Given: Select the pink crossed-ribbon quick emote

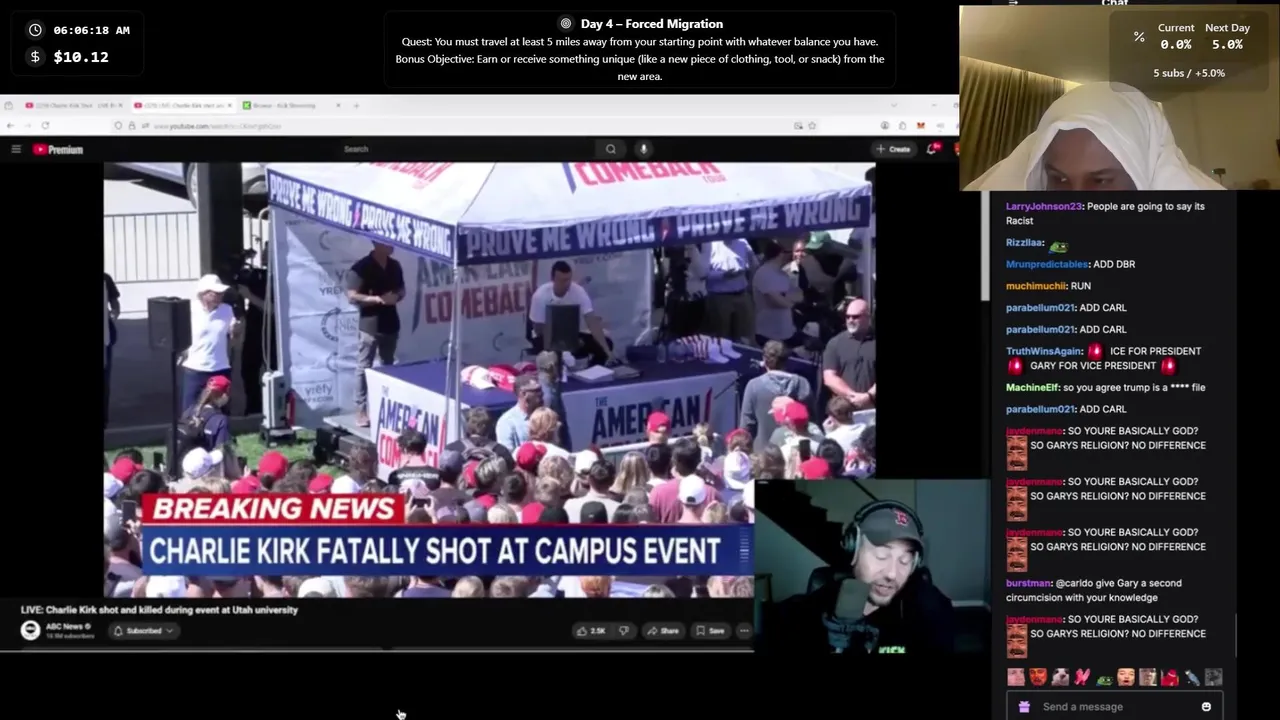Looking at the screenshot, I should (x=1082, y=678).
